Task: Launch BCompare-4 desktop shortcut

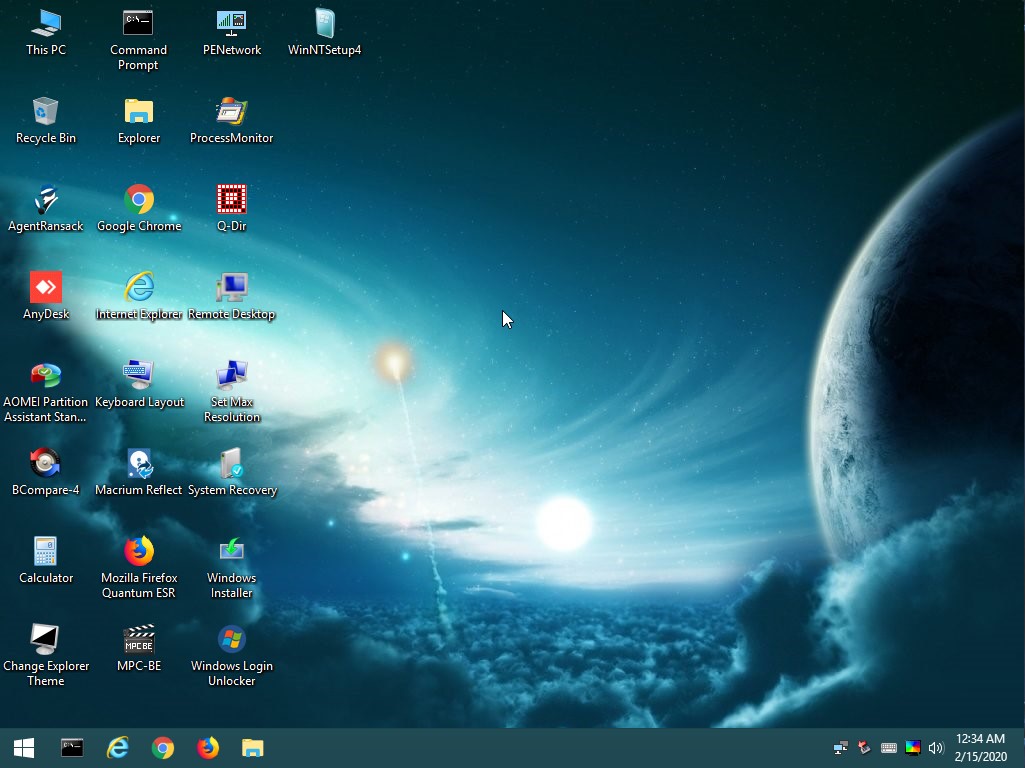Action: pos(46,473)
